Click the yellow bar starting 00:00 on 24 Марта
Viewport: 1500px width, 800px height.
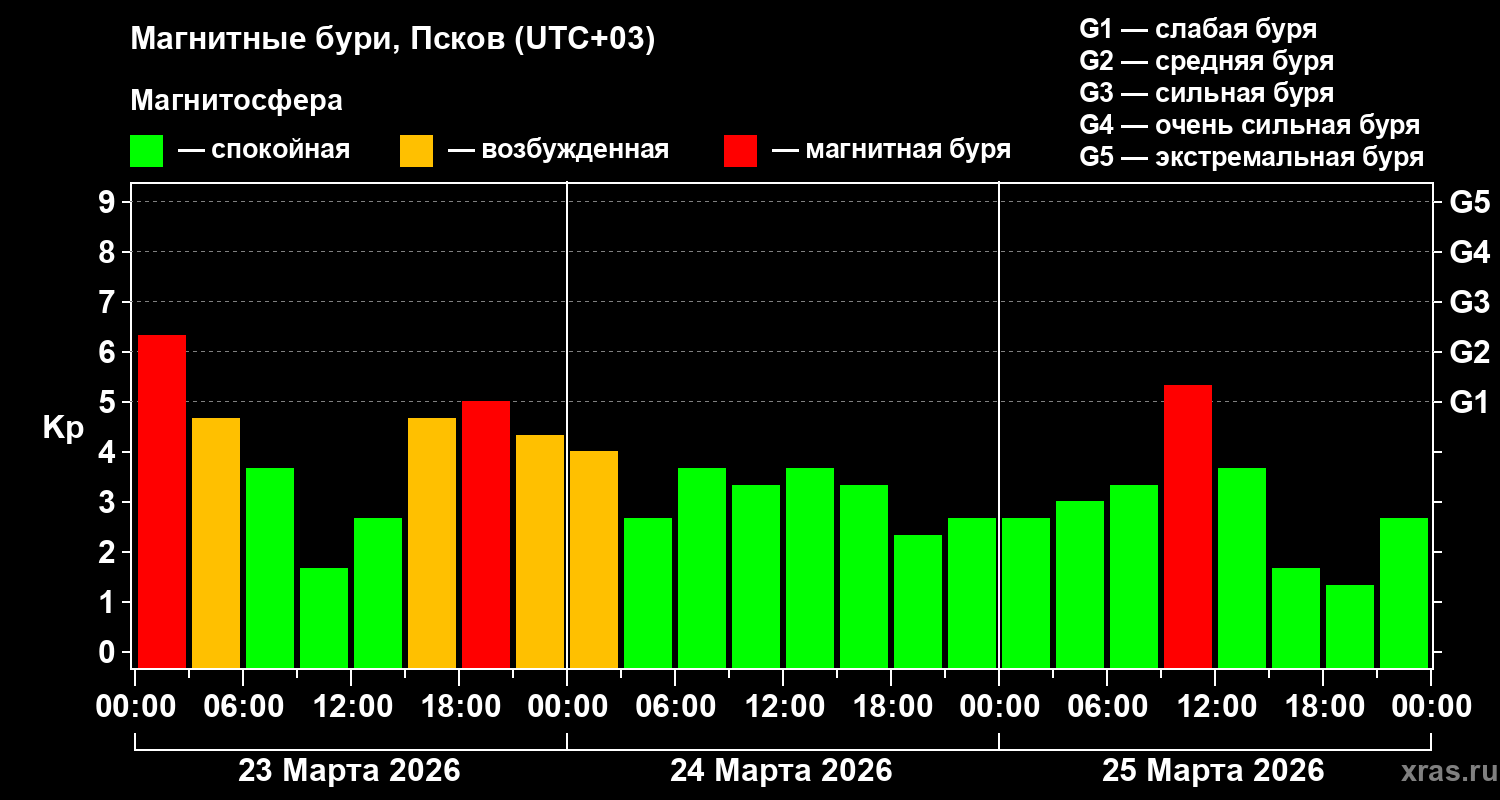(594, 559)
